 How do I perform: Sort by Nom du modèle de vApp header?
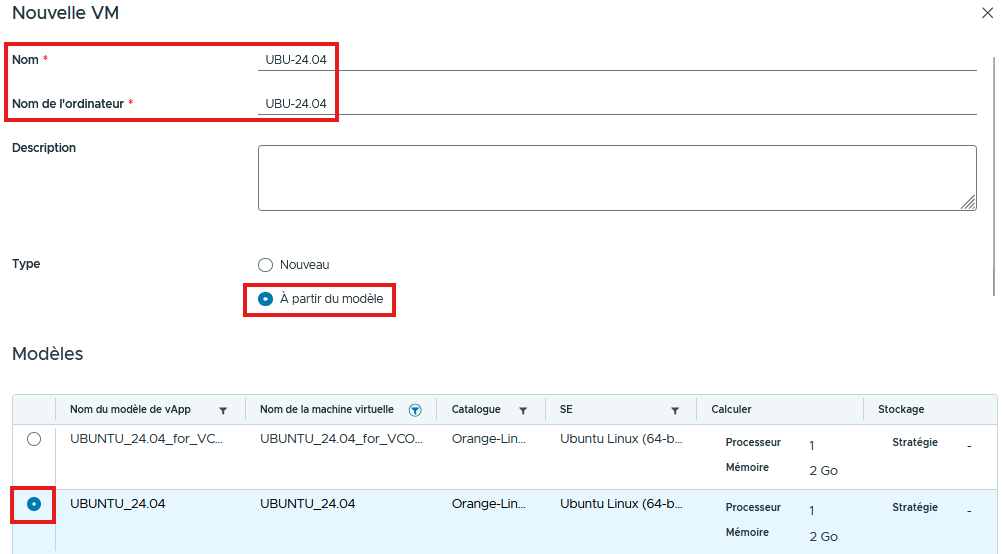[130, 409]
